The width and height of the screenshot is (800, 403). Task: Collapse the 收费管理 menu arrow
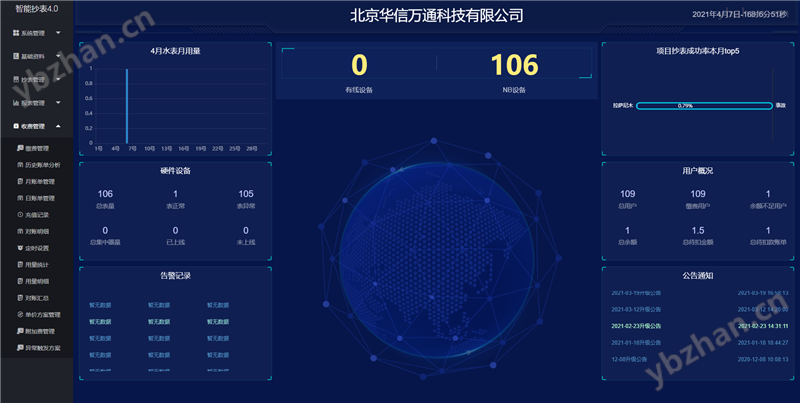coord(58,126)
